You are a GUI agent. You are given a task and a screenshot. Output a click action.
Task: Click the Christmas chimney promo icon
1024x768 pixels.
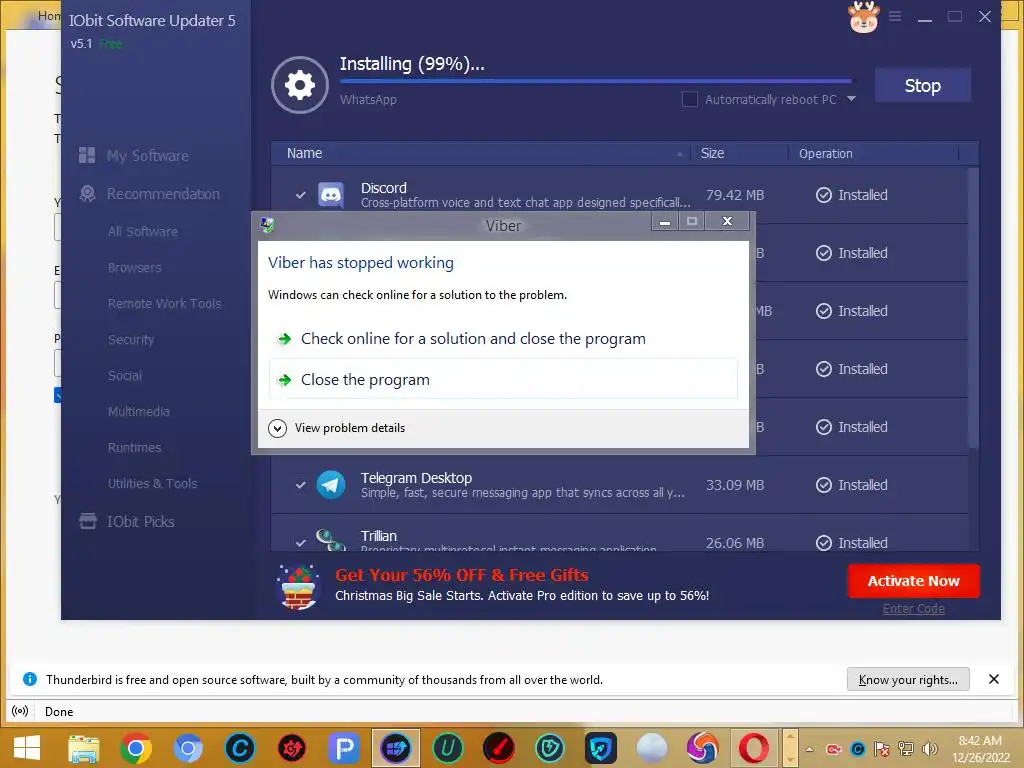pyautogui.click(x=298, y=586)
